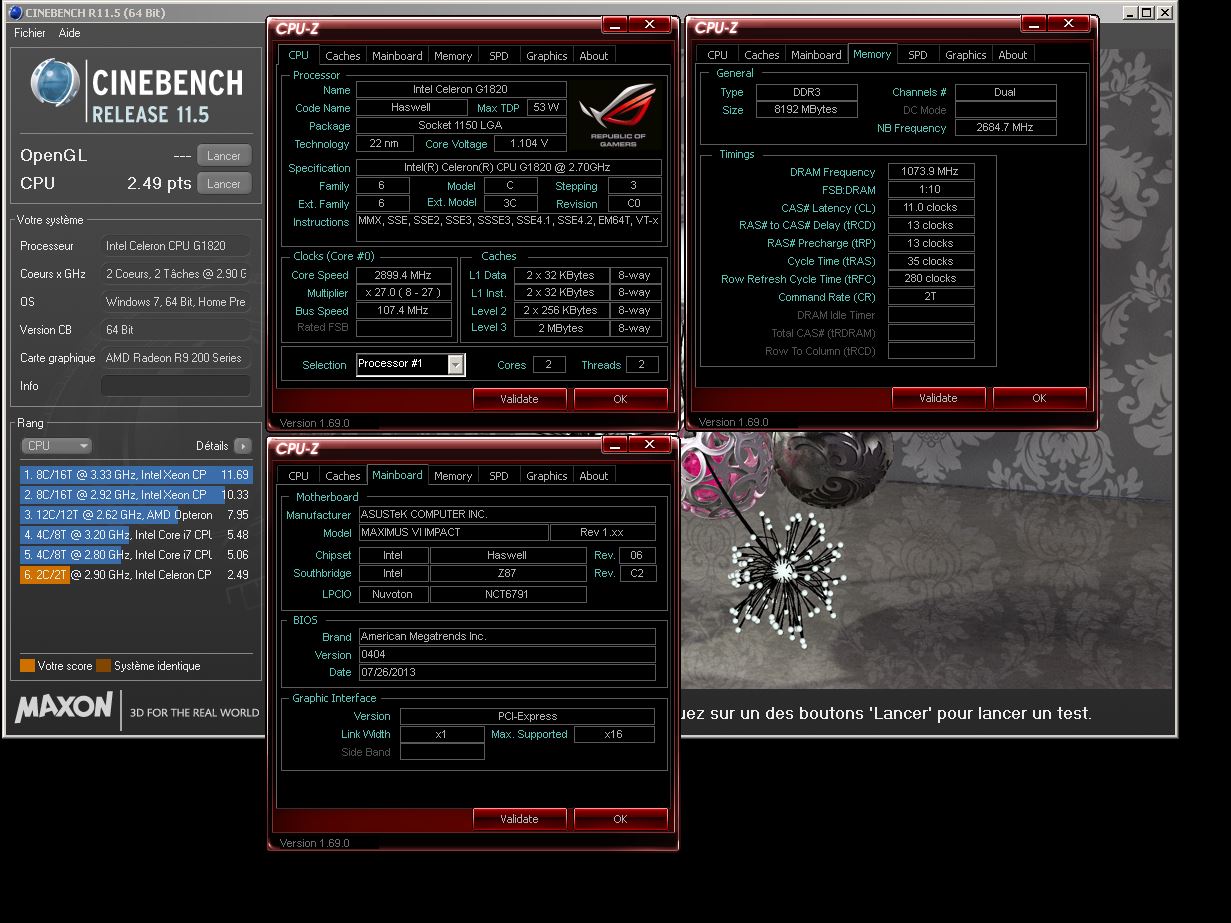
Task: Open About tab in the Memory CPU-Z window
Action: (x=1013, y=55)
